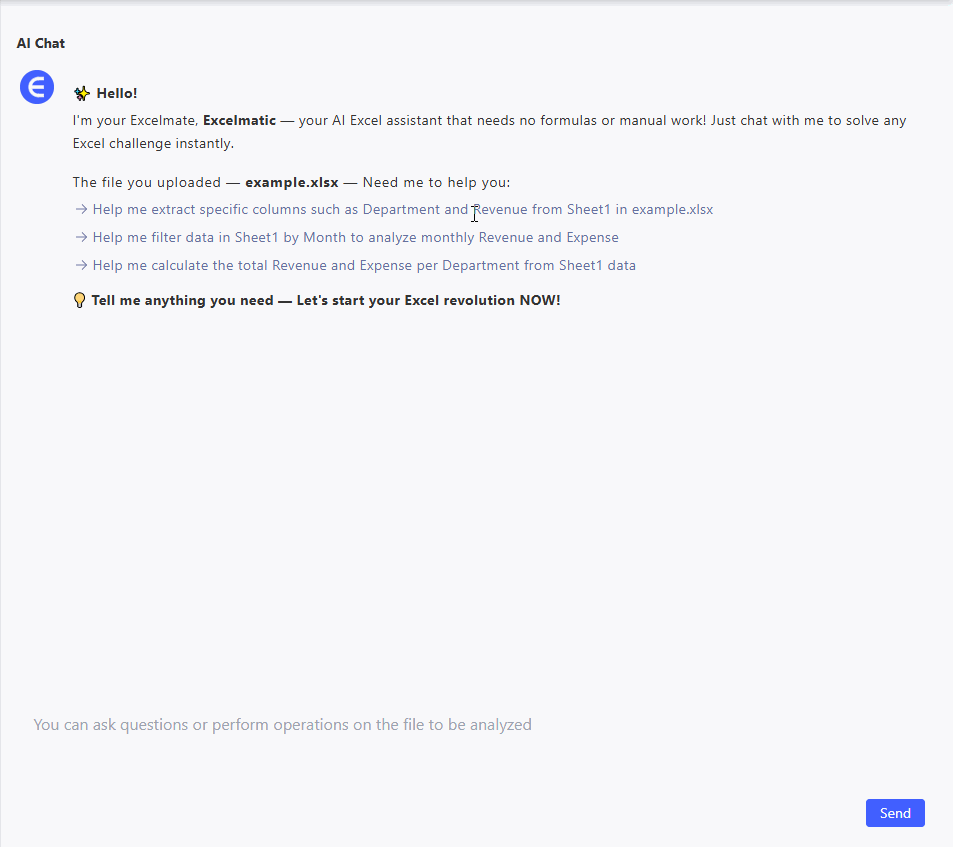Click the arrow before the filter data suggestion

coord(81,238)
